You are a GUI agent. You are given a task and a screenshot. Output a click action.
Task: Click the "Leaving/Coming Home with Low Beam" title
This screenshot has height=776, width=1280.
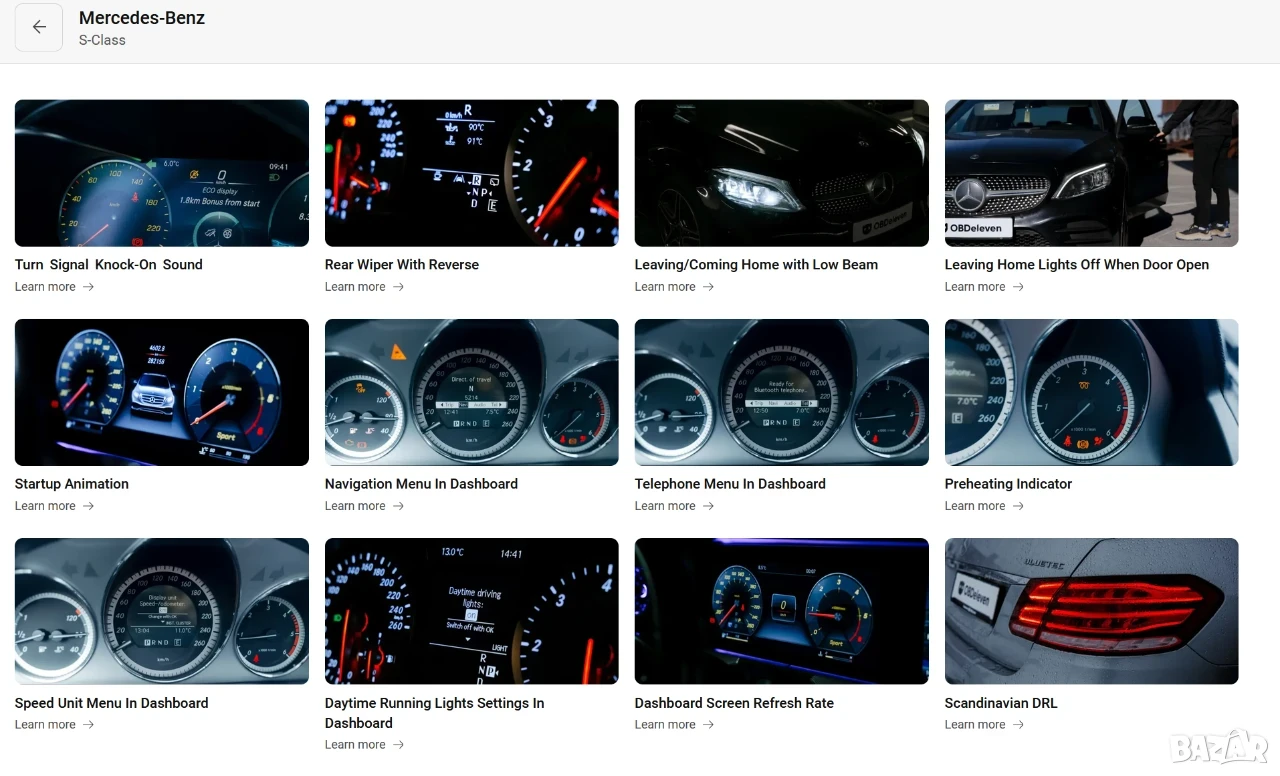pyautogui.click(x=756, y=265)
